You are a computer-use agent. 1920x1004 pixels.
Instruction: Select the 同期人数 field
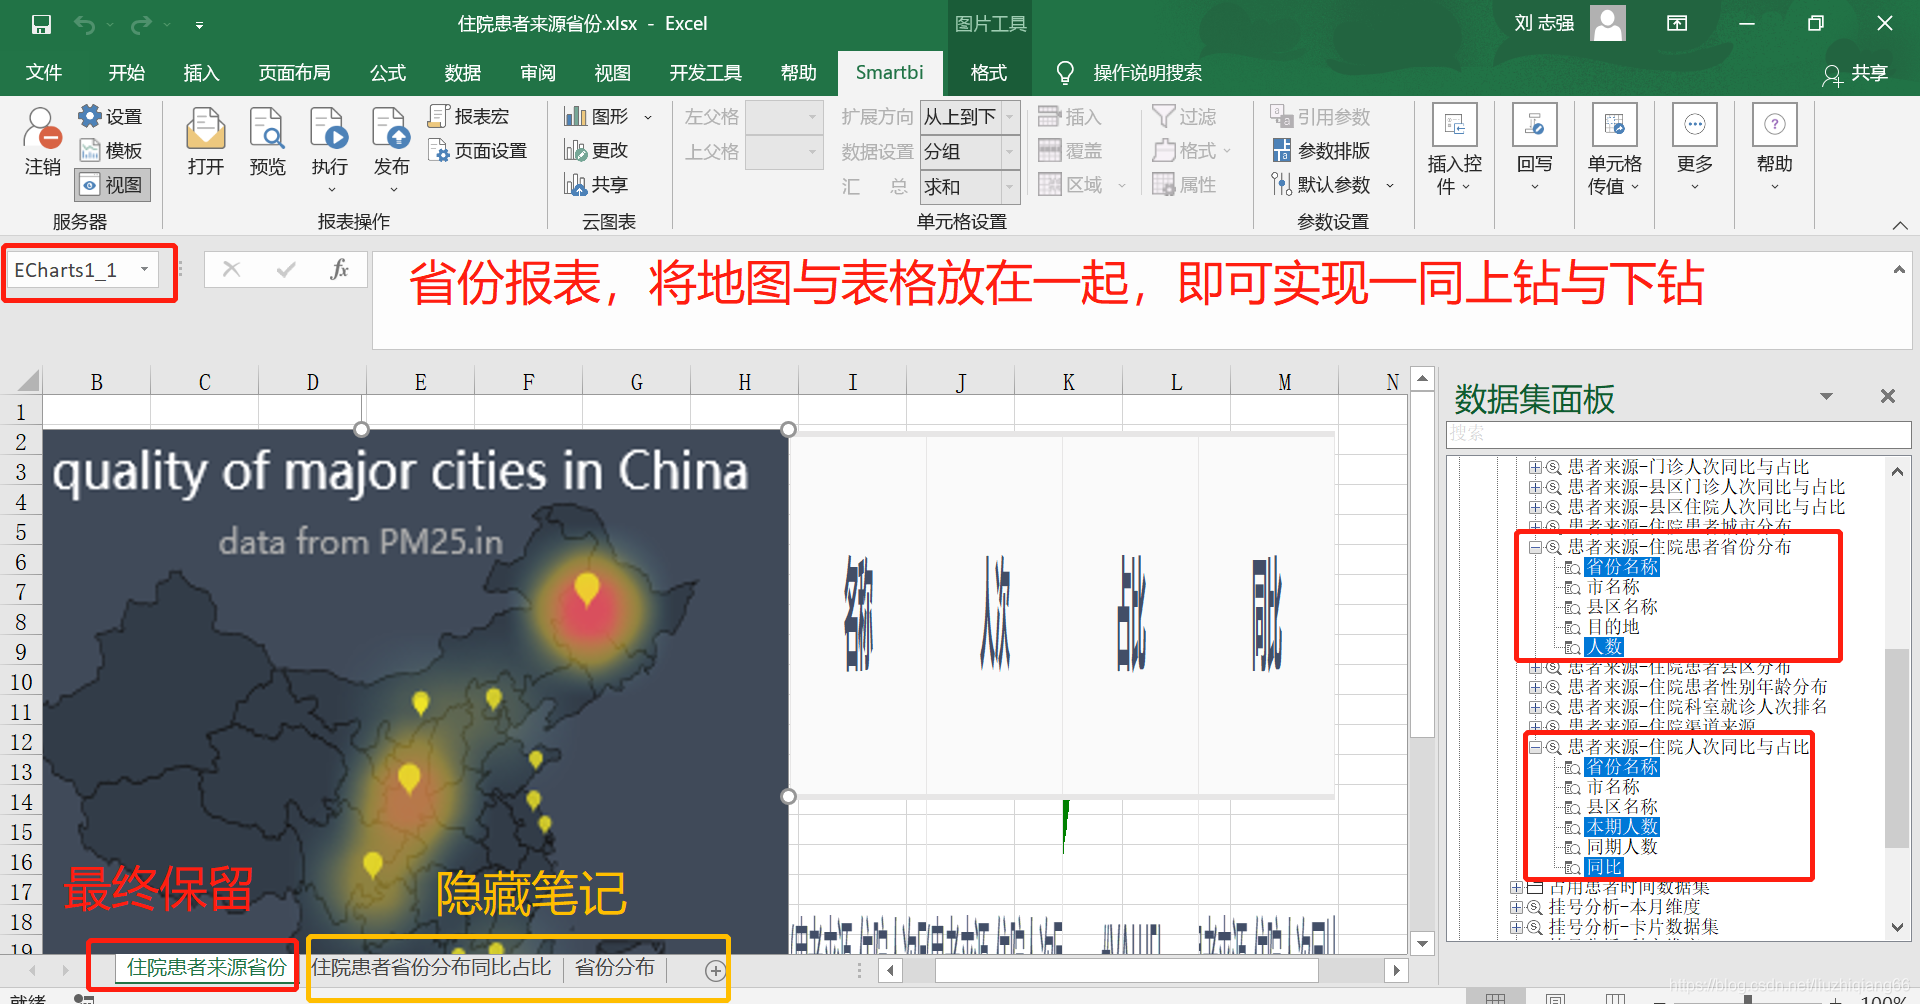[x=1622, y=847]
